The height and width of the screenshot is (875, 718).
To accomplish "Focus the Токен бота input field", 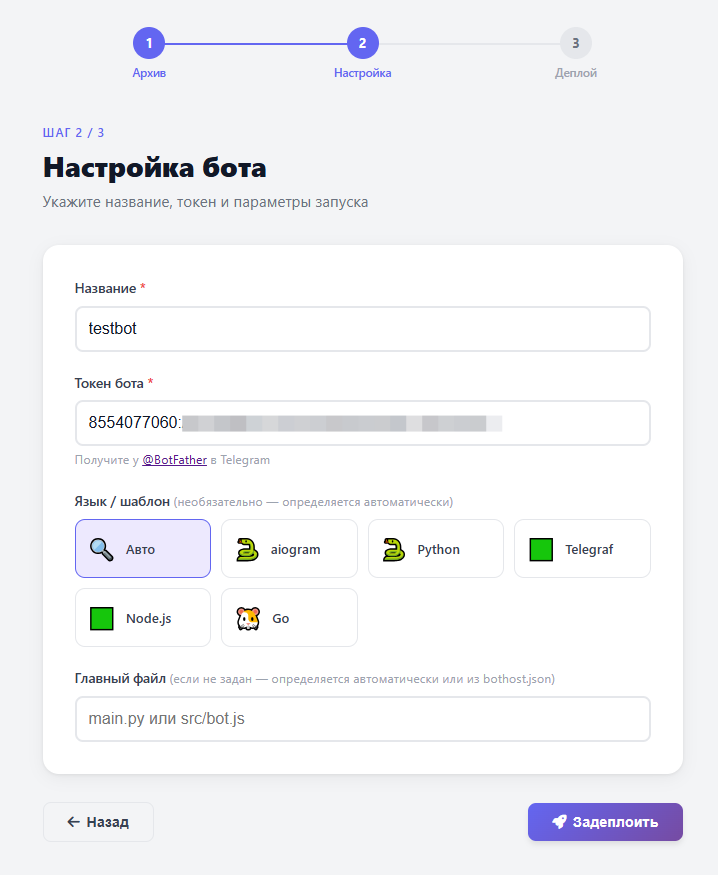I will (363, 423).
